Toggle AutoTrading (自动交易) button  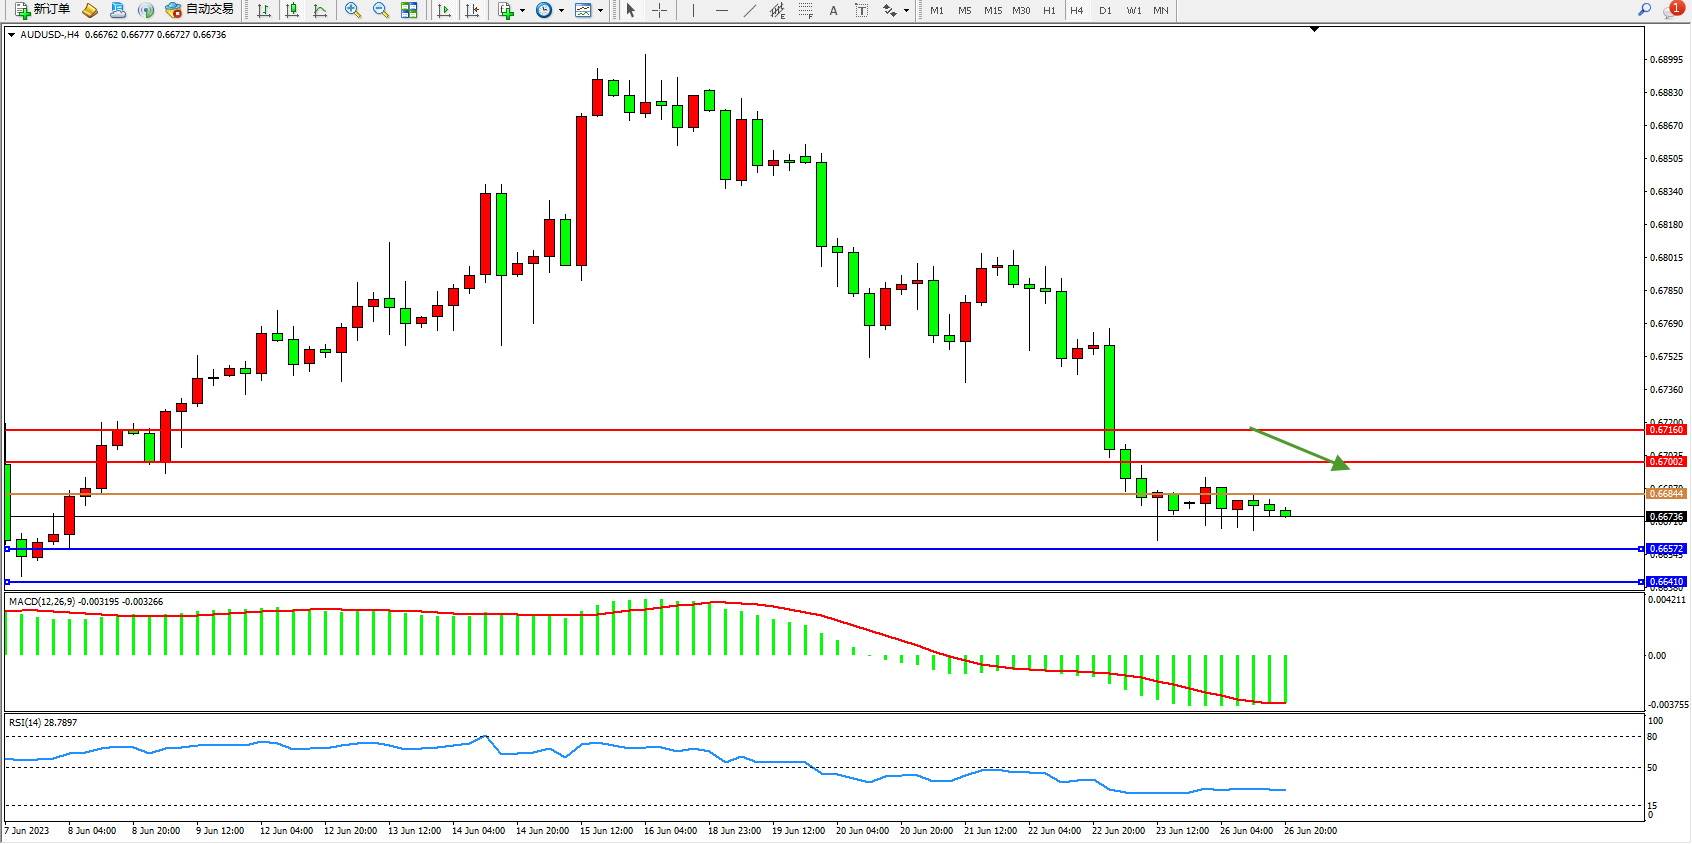pos(200,10)
